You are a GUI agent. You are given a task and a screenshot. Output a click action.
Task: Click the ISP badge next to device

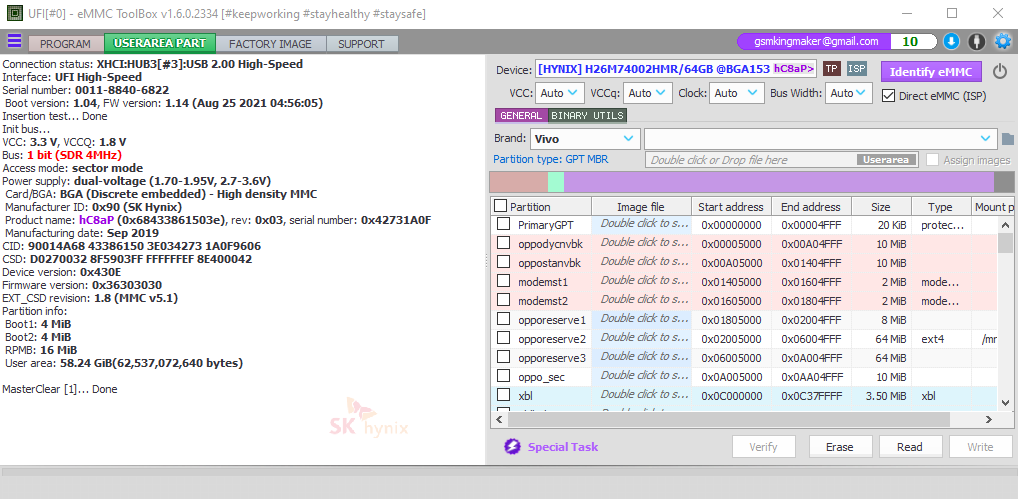[857, 69]
